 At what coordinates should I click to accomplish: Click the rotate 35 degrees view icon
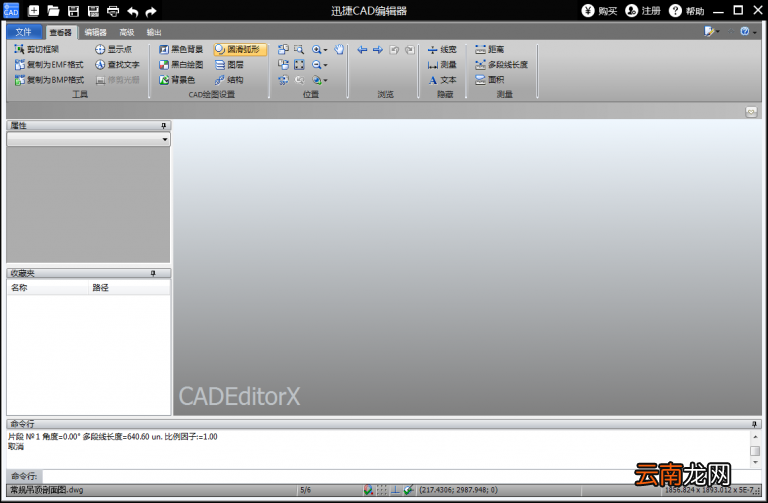[283, 79]
